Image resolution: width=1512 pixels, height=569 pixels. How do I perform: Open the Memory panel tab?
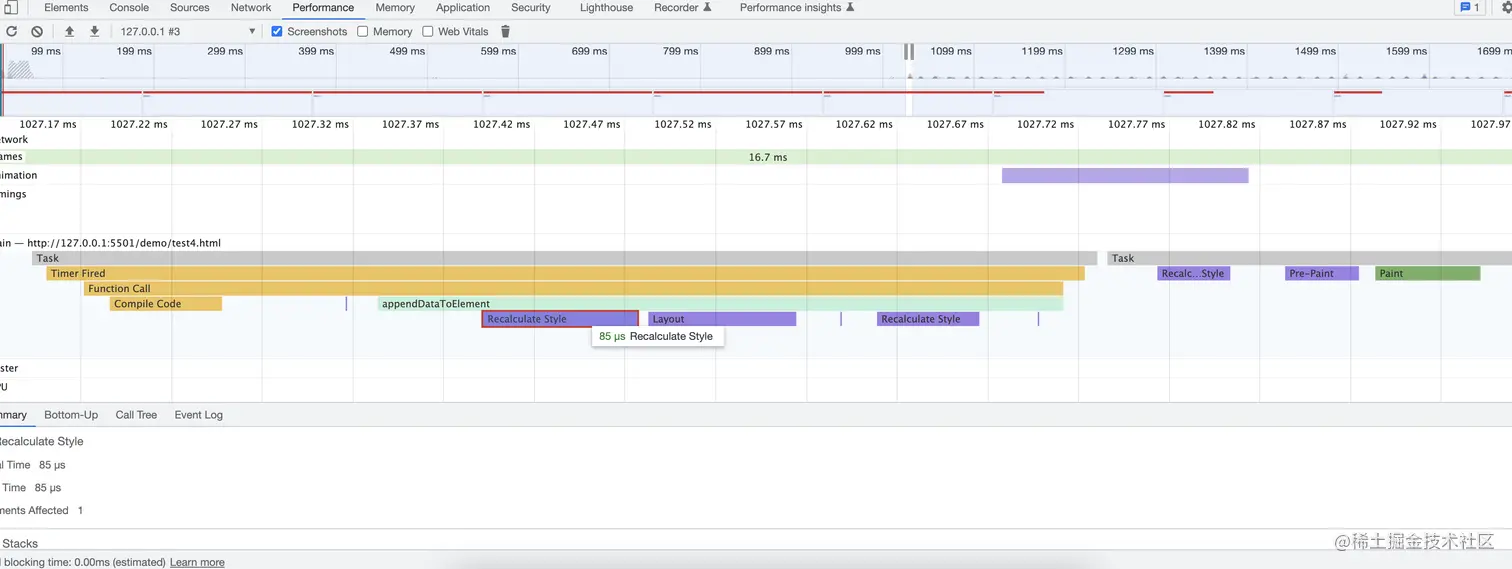(x=395, y=7)
